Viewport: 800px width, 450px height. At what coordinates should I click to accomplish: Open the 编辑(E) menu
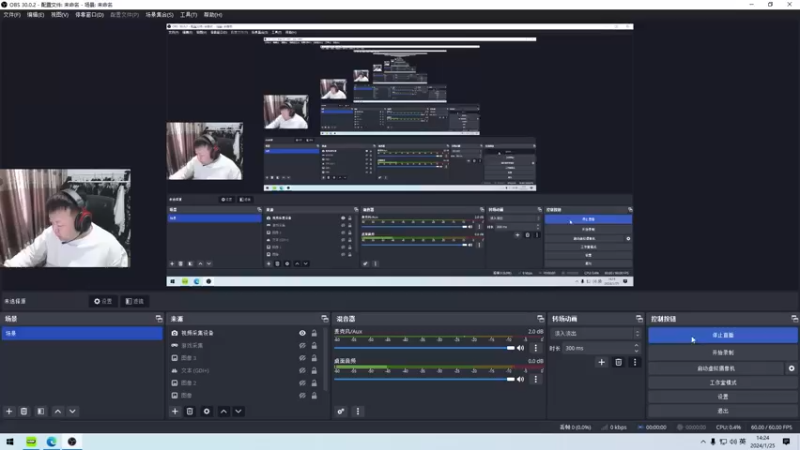pyautogui.click(x=35, y=15)
